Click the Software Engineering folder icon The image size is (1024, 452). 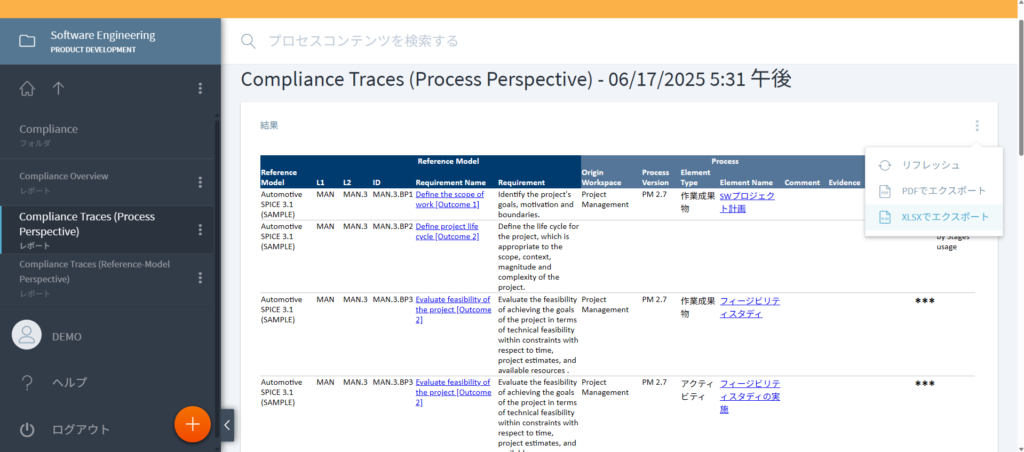coord(27,41)
